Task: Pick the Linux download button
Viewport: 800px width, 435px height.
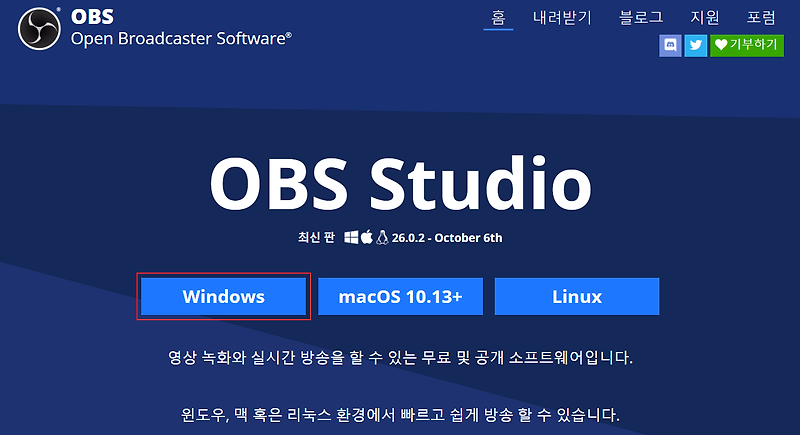Action: [577, 296]
